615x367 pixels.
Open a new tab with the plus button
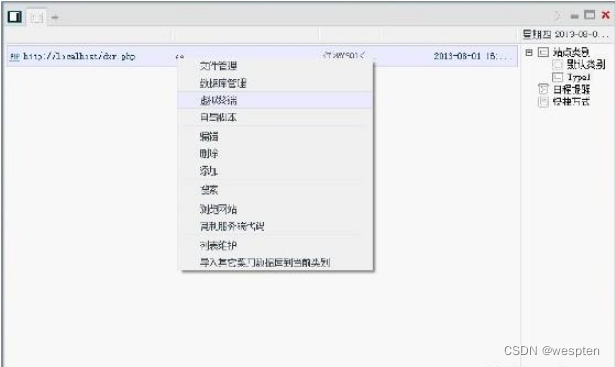coord(55,17)
